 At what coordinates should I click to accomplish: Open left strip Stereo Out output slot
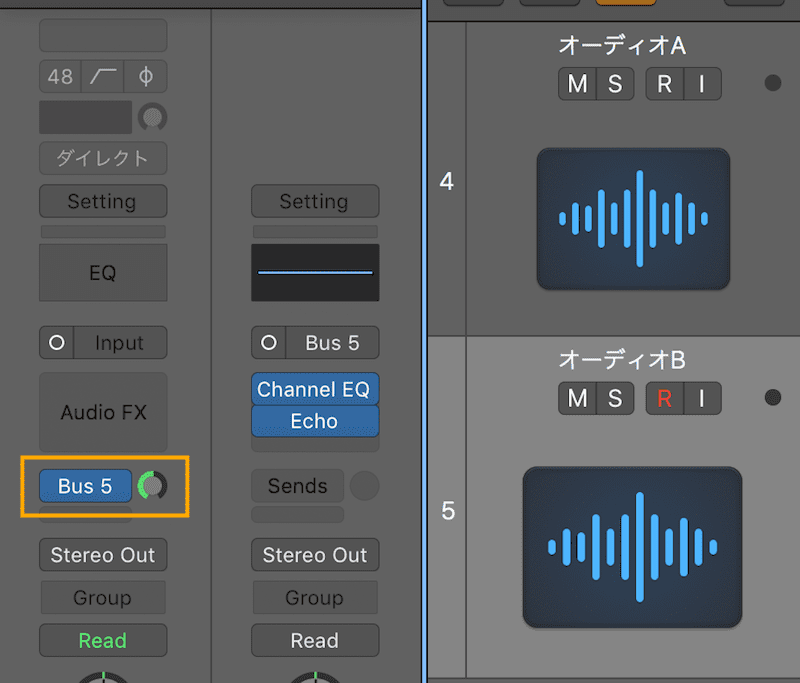[103, 554]
